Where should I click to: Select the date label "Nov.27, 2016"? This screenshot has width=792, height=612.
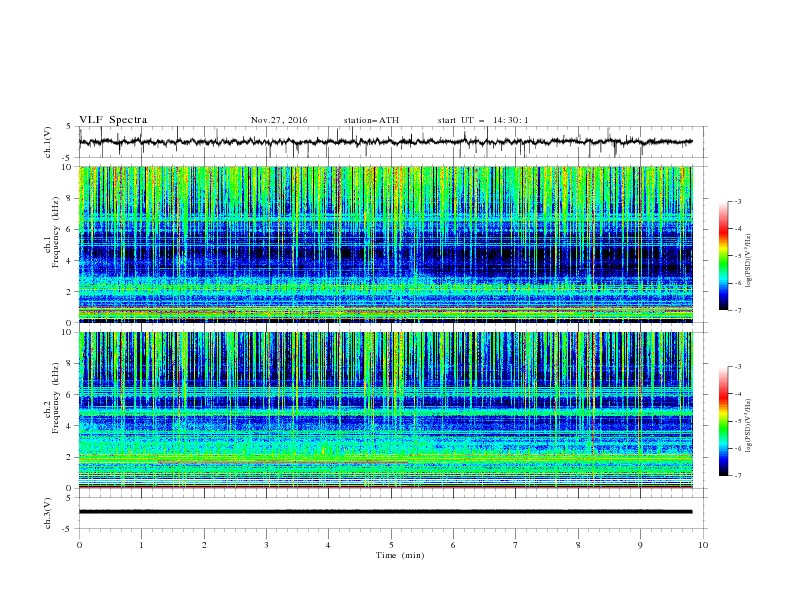pos(279,120)
